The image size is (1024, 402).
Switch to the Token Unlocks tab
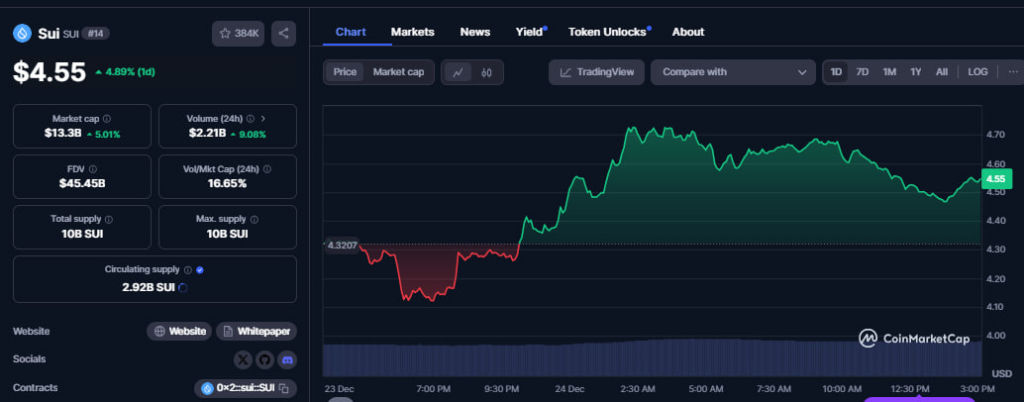pyautogui.click(x=607, y=32)
